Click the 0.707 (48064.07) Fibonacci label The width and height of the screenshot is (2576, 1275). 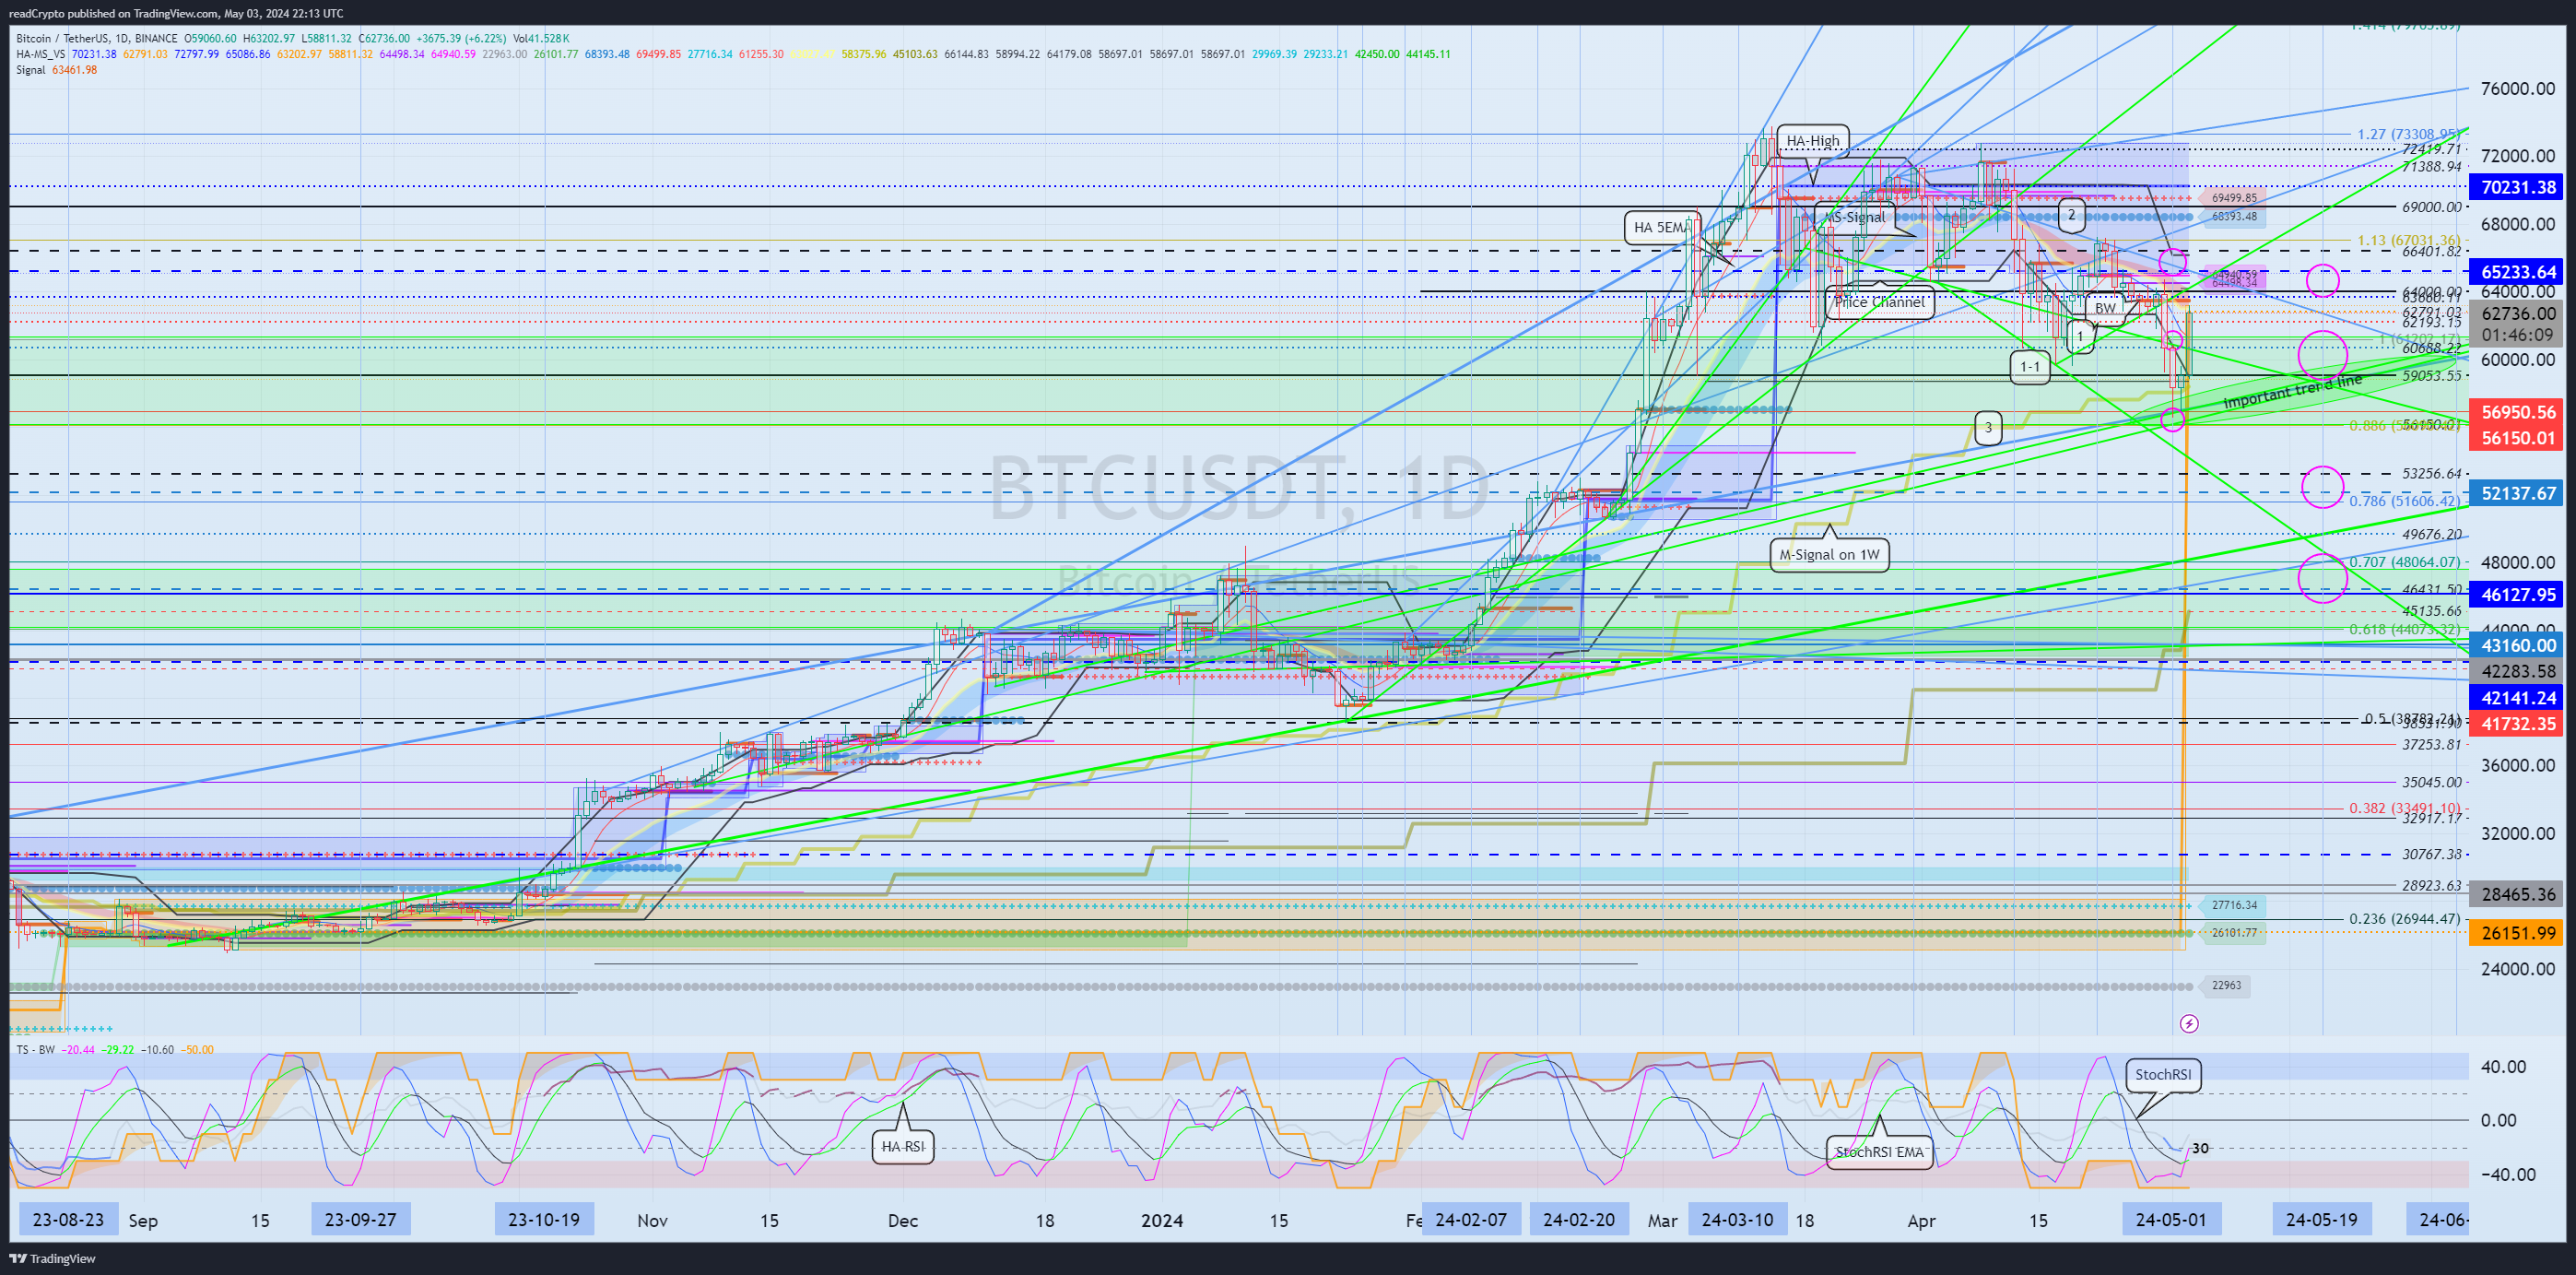(2405, 562)
